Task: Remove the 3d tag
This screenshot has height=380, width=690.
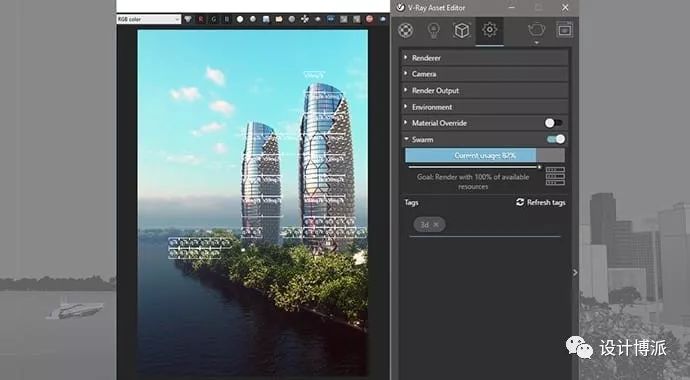Action: tap(436, 225)
